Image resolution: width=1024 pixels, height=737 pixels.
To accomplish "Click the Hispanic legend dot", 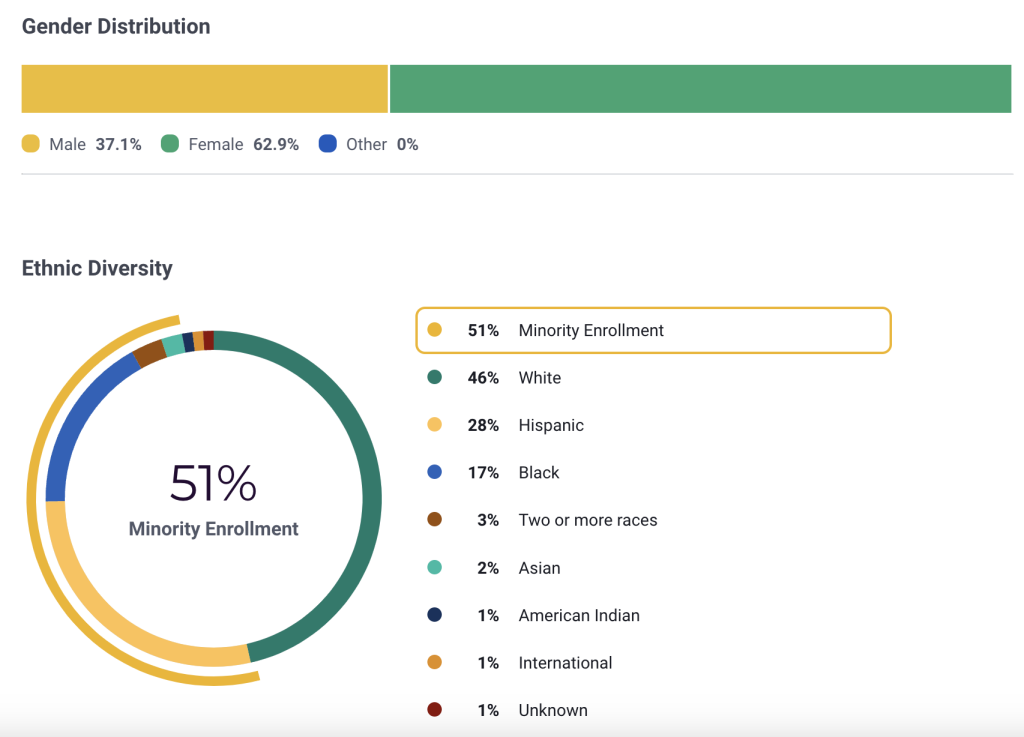I will (434, 425).
